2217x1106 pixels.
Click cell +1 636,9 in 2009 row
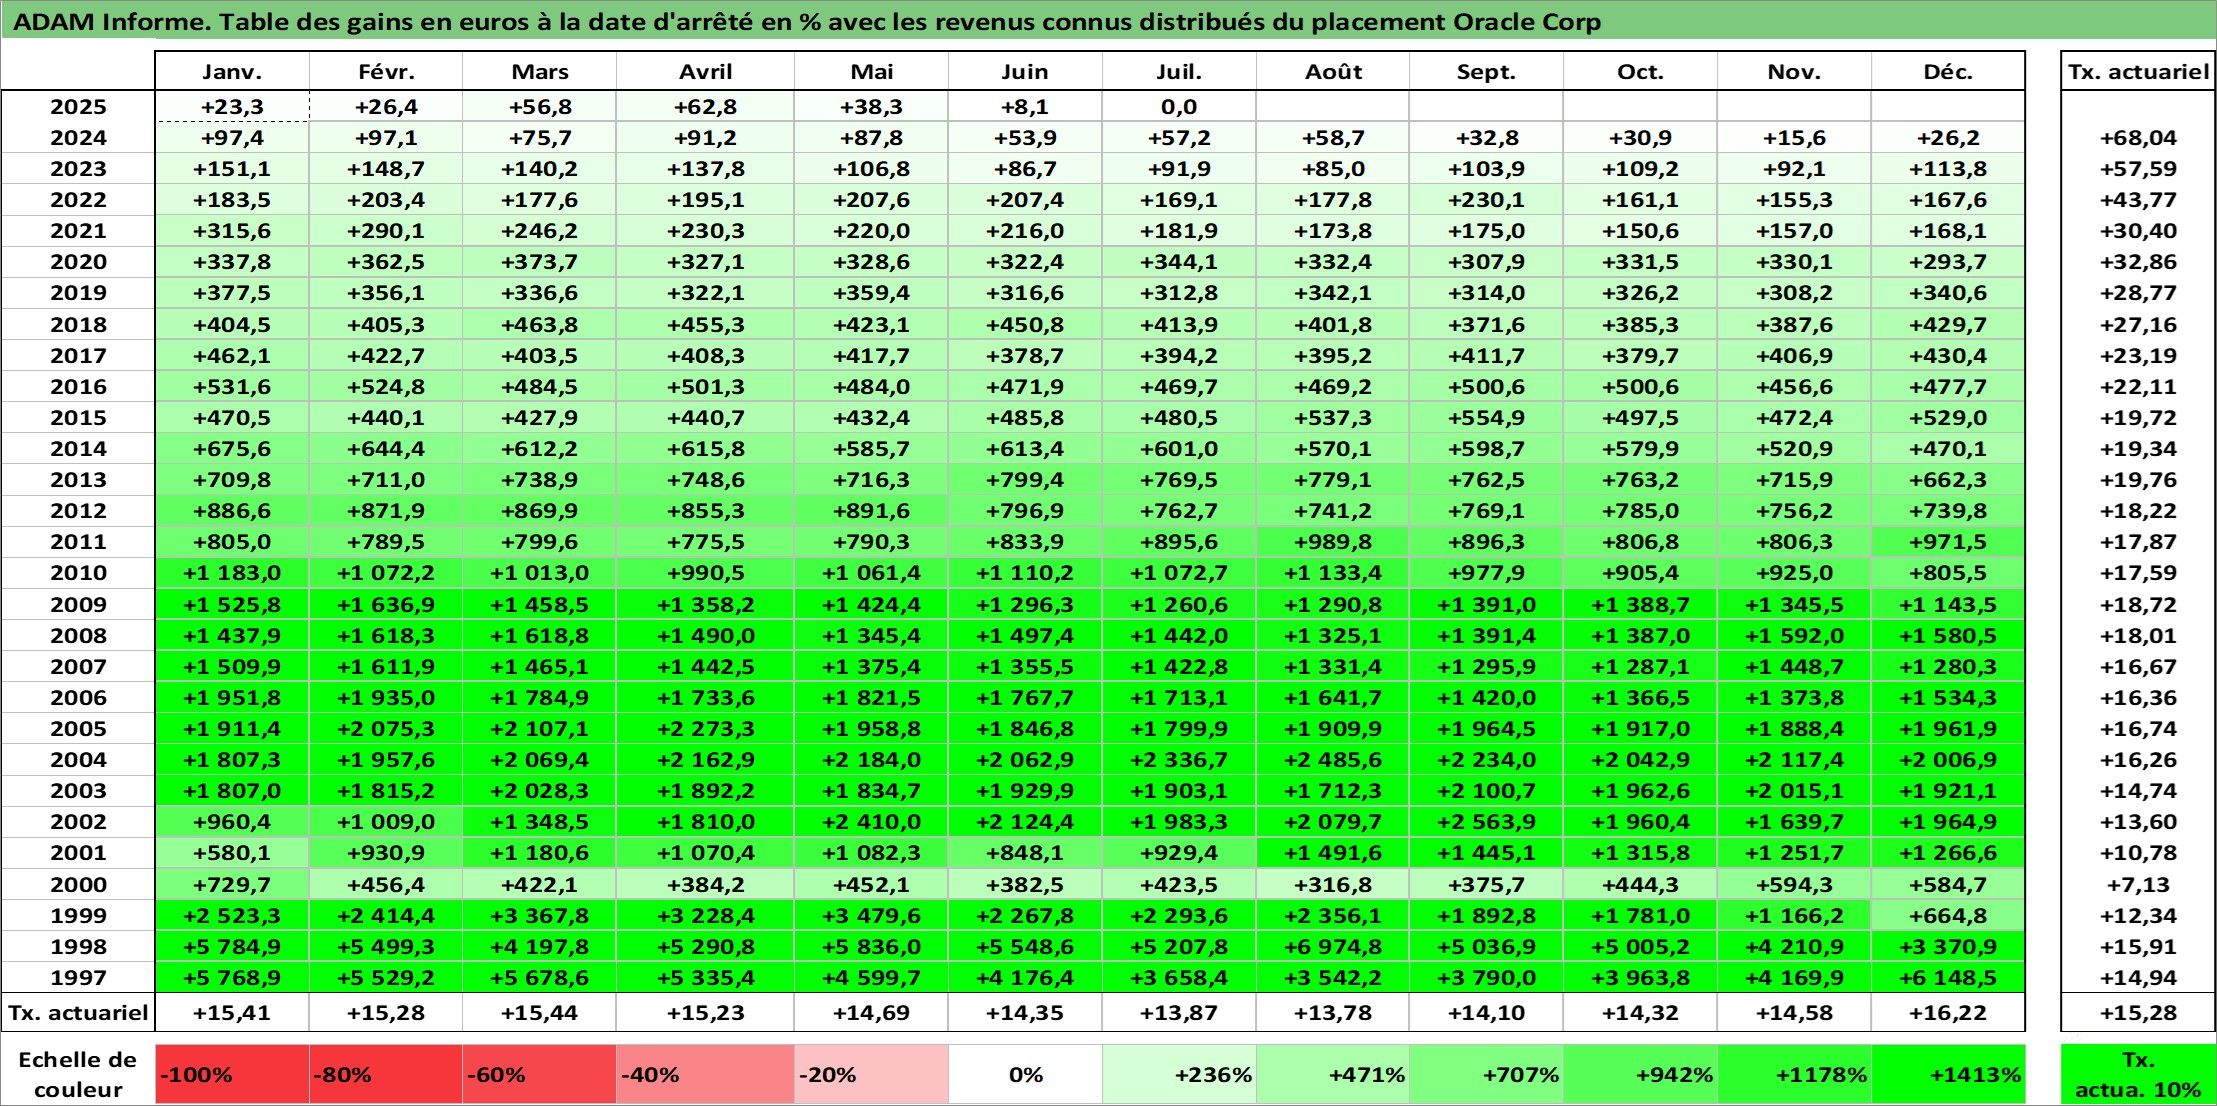(x=386, y=605)
